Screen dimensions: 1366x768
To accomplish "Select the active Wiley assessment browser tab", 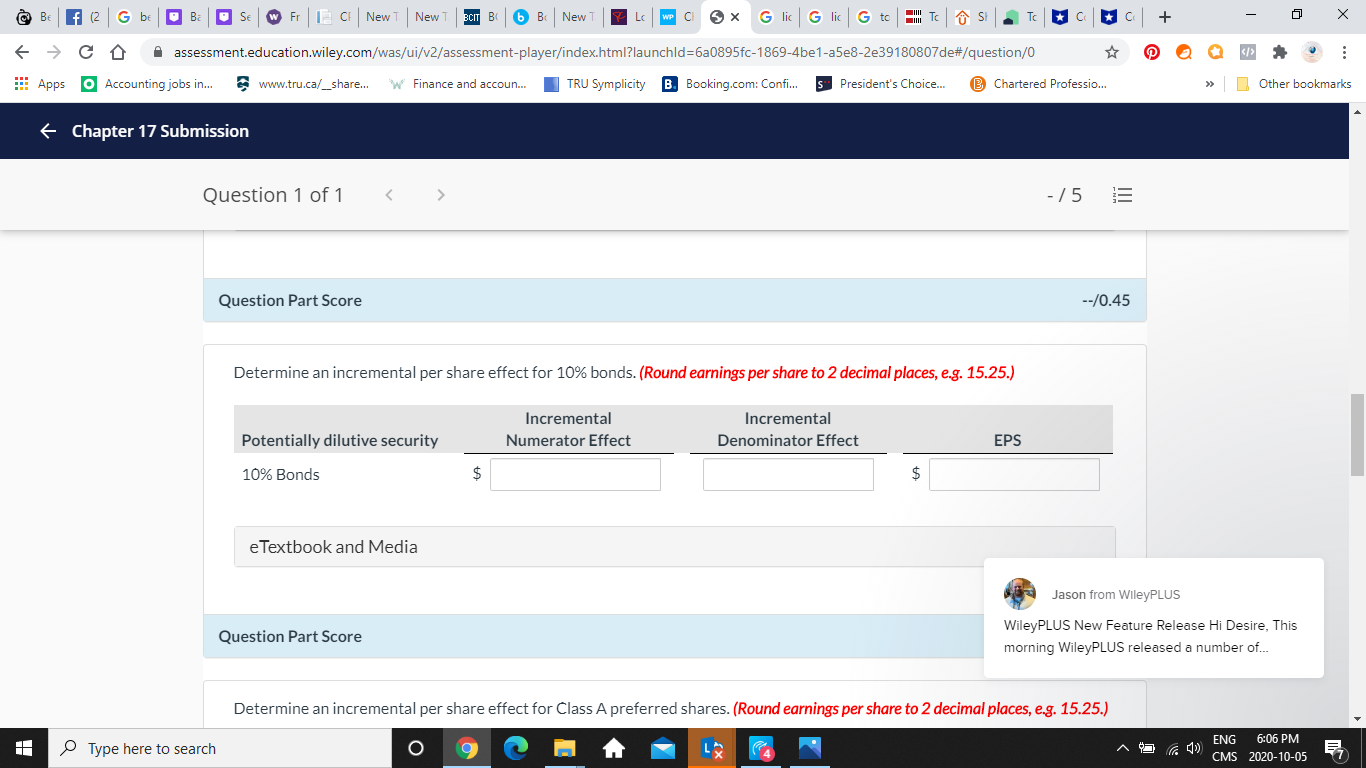I will (x=717, y=17).
